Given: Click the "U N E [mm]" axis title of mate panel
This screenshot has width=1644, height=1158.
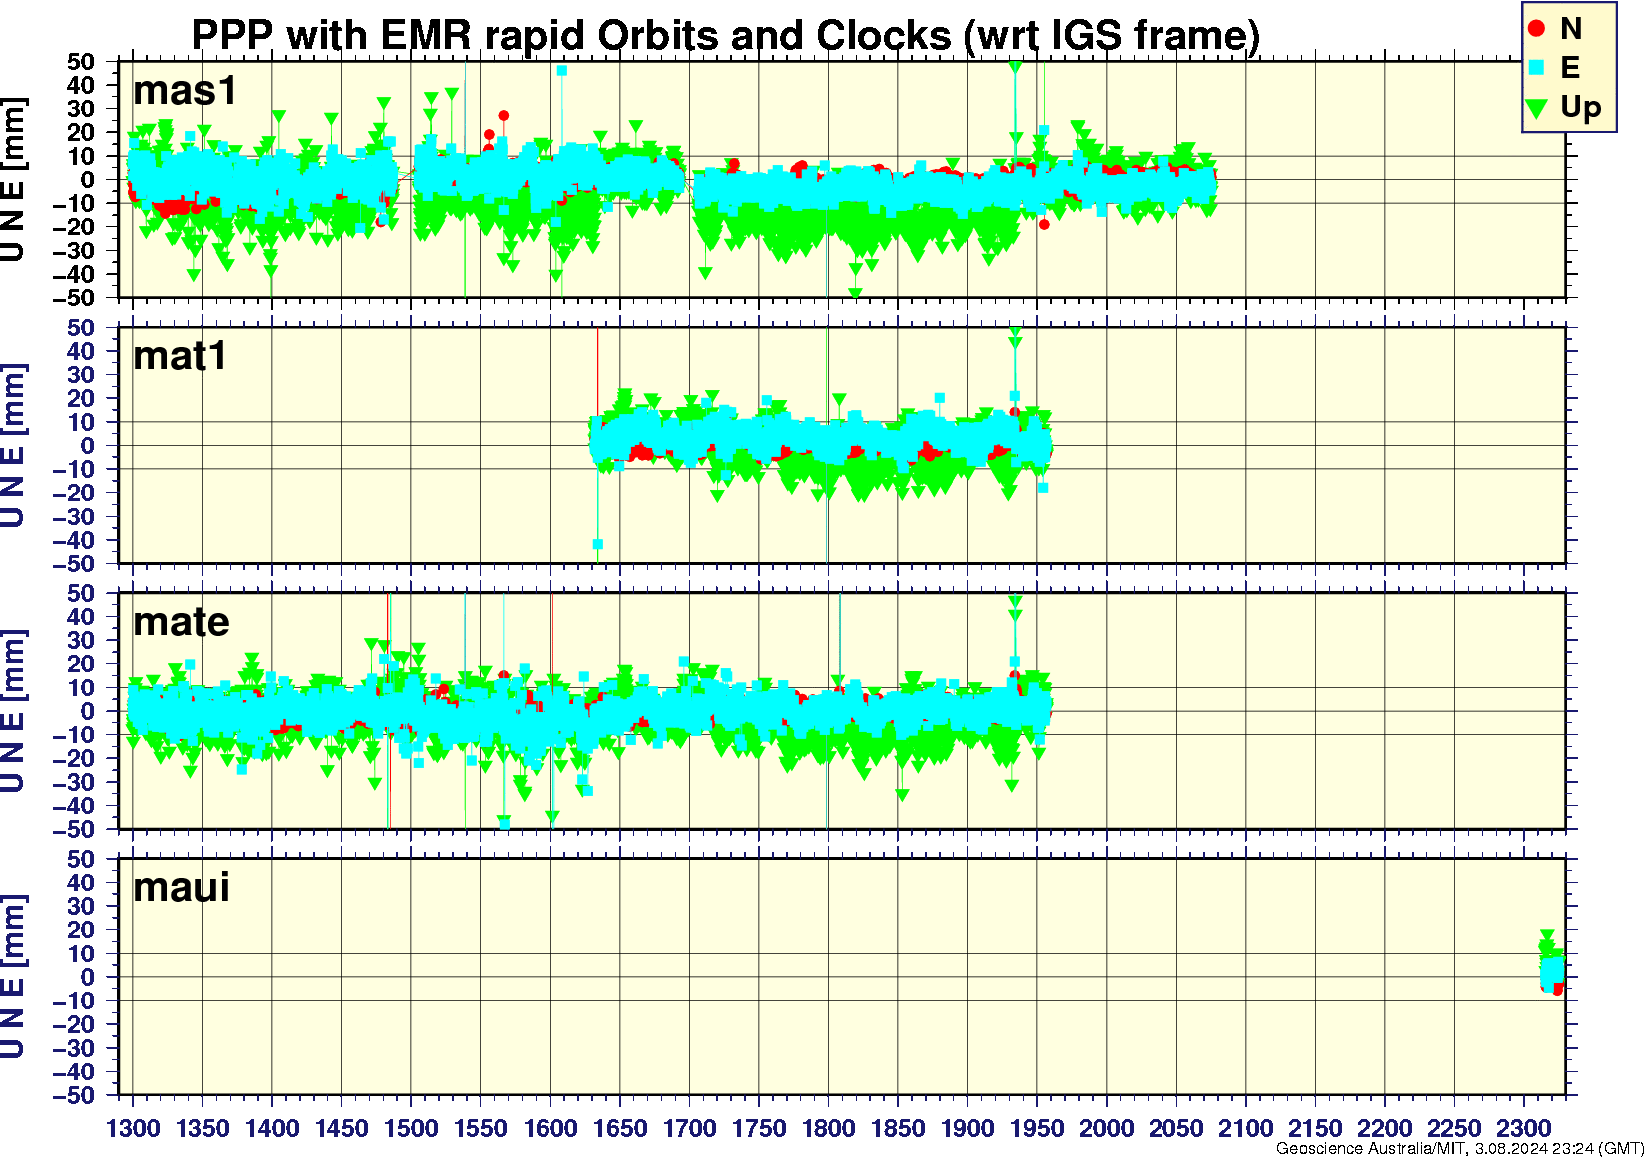Looking at the screenshot, I should (13, 711).
